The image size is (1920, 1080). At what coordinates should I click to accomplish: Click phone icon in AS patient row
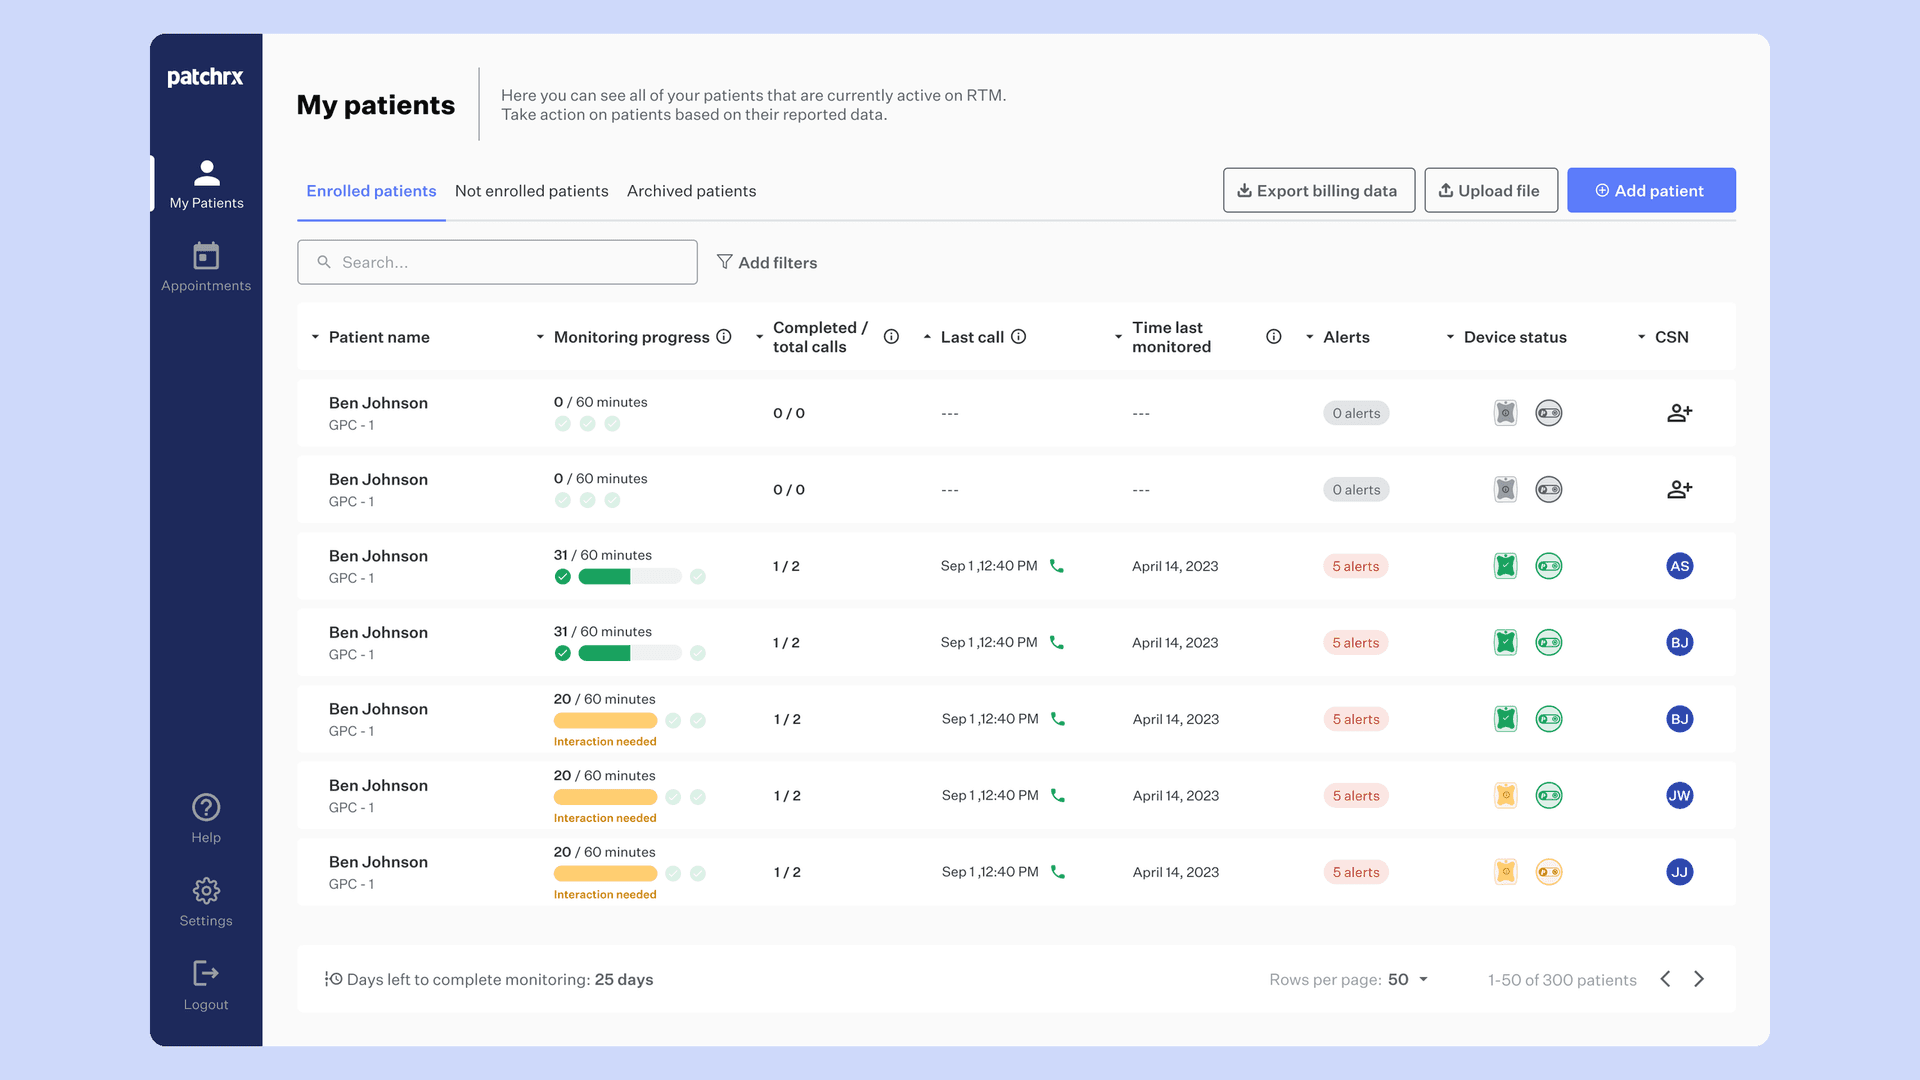click(1057, 566)
